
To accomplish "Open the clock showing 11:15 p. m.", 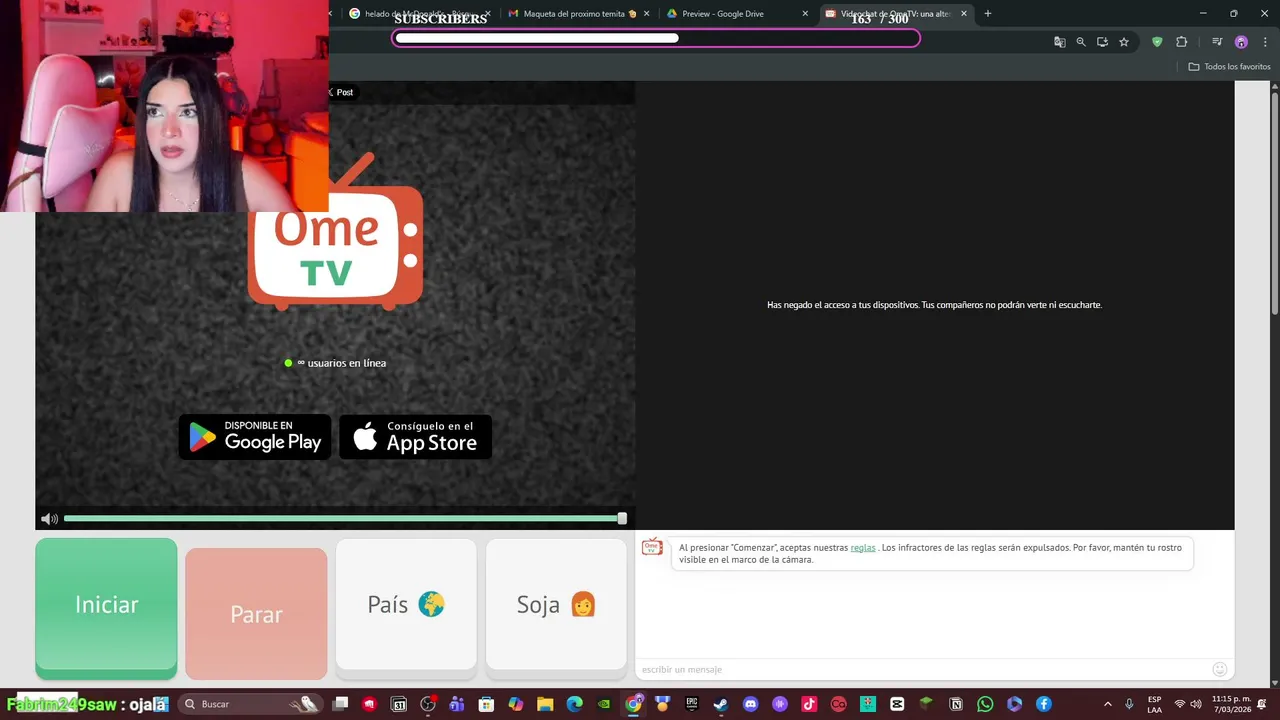I will click(1231, 704).
